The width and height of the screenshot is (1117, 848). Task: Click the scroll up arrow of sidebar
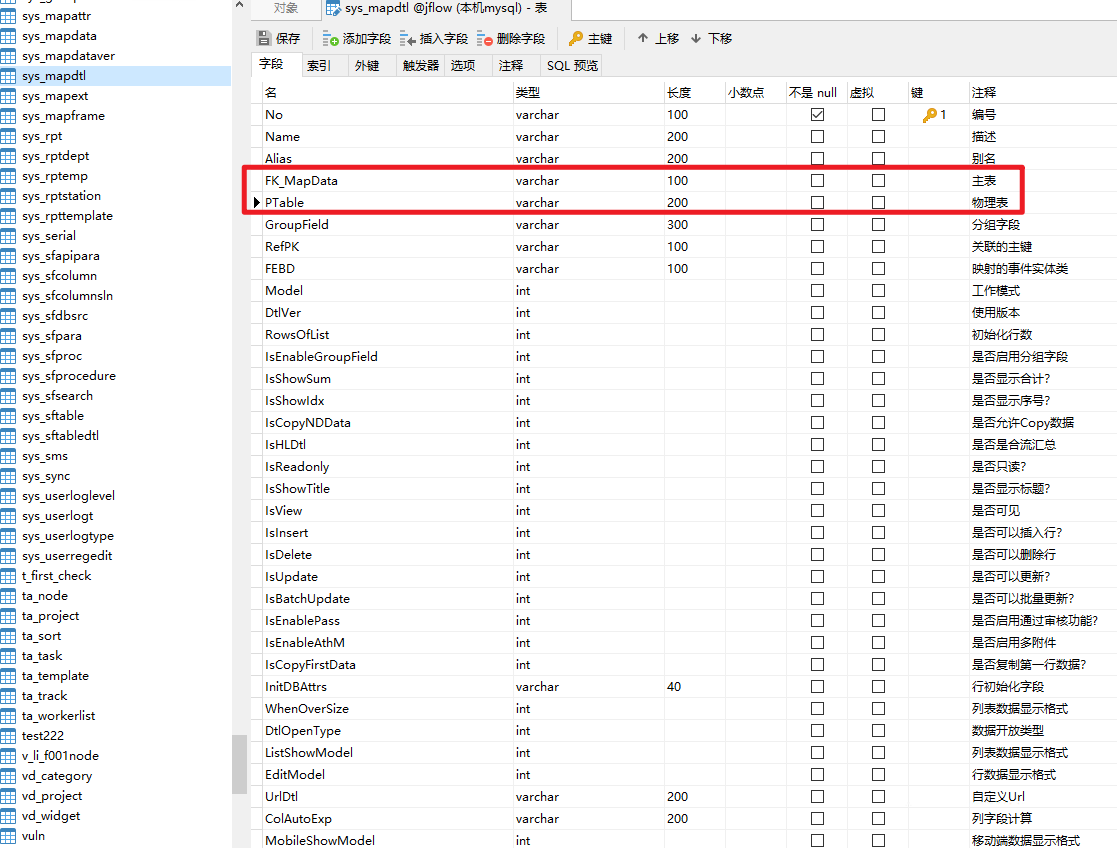tap(239, 5)
